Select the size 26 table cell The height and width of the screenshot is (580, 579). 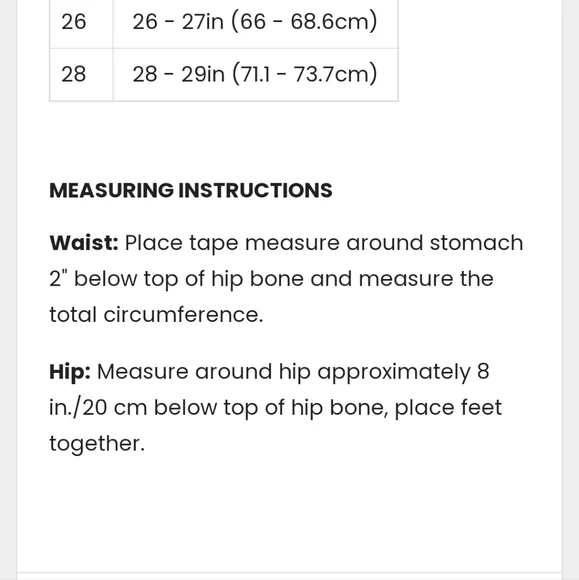pos(81,22)
